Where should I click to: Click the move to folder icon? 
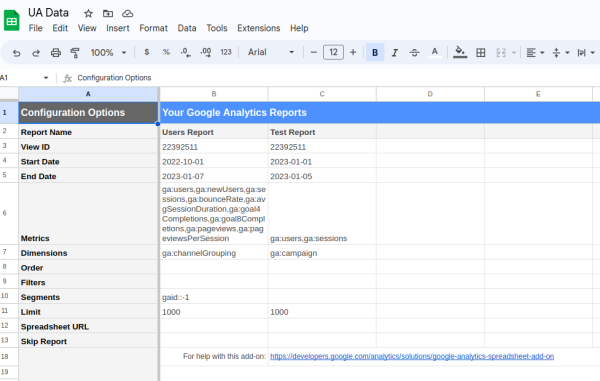pos(108,14)
